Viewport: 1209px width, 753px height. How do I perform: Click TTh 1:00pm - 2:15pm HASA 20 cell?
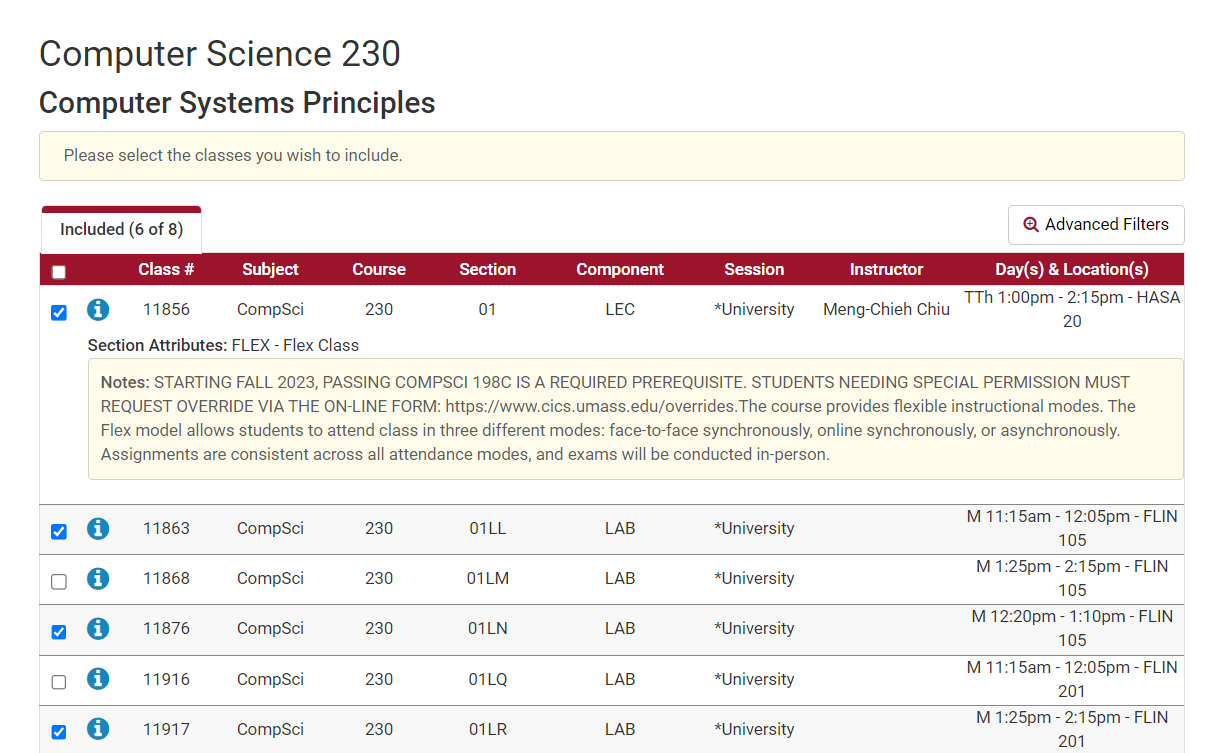tap(1072, 310)
